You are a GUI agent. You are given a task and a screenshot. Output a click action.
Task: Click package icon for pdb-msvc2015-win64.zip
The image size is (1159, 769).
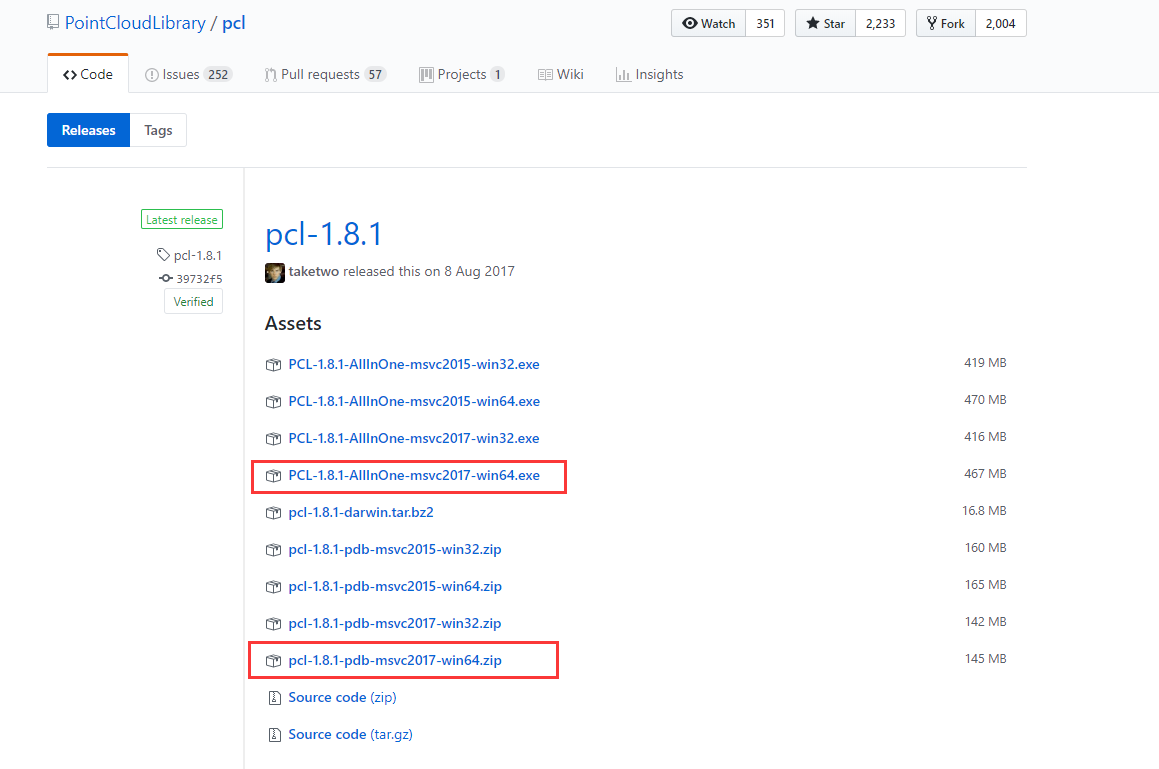point(273,586)
